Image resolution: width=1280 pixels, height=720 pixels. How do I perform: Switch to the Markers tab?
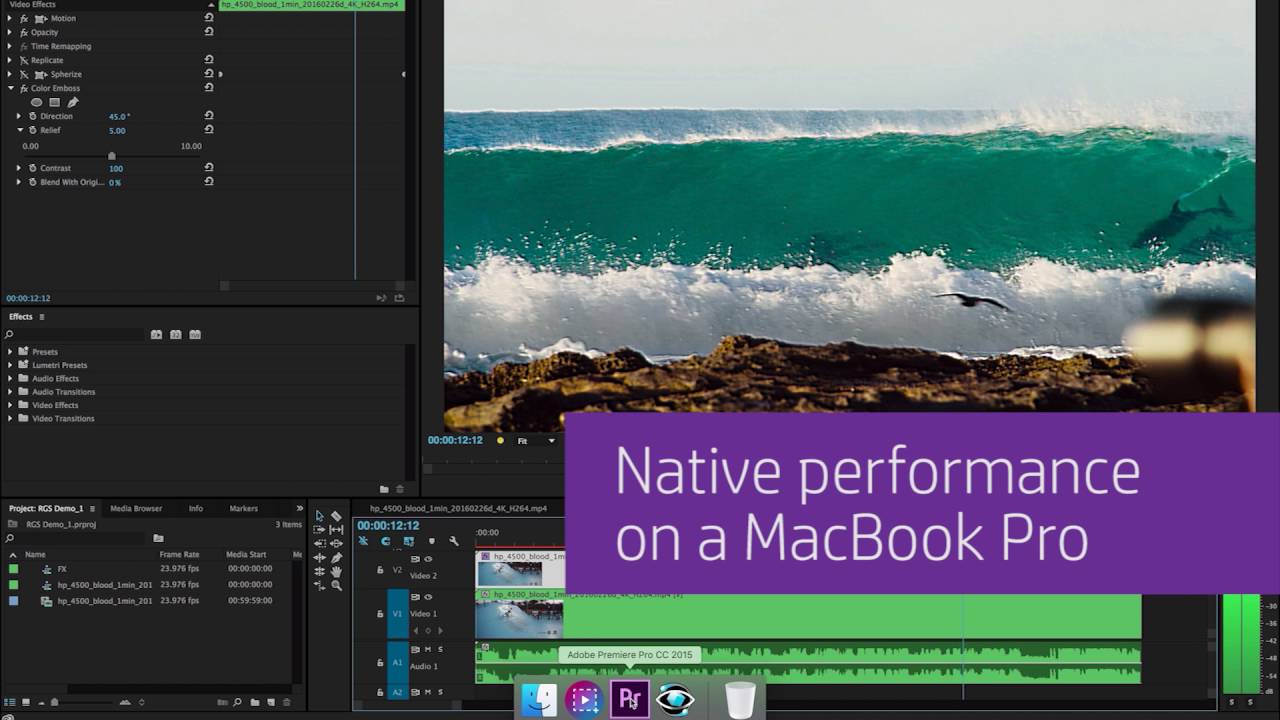243,508
